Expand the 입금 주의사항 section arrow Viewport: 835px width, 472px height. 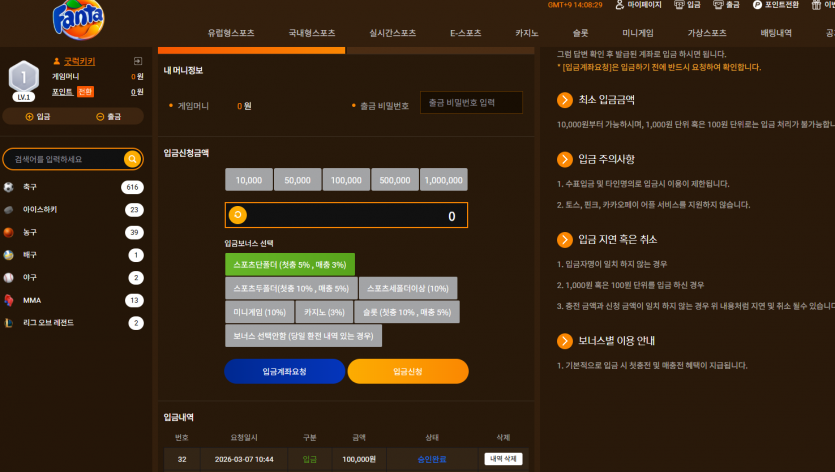click(x=564, y=159)
